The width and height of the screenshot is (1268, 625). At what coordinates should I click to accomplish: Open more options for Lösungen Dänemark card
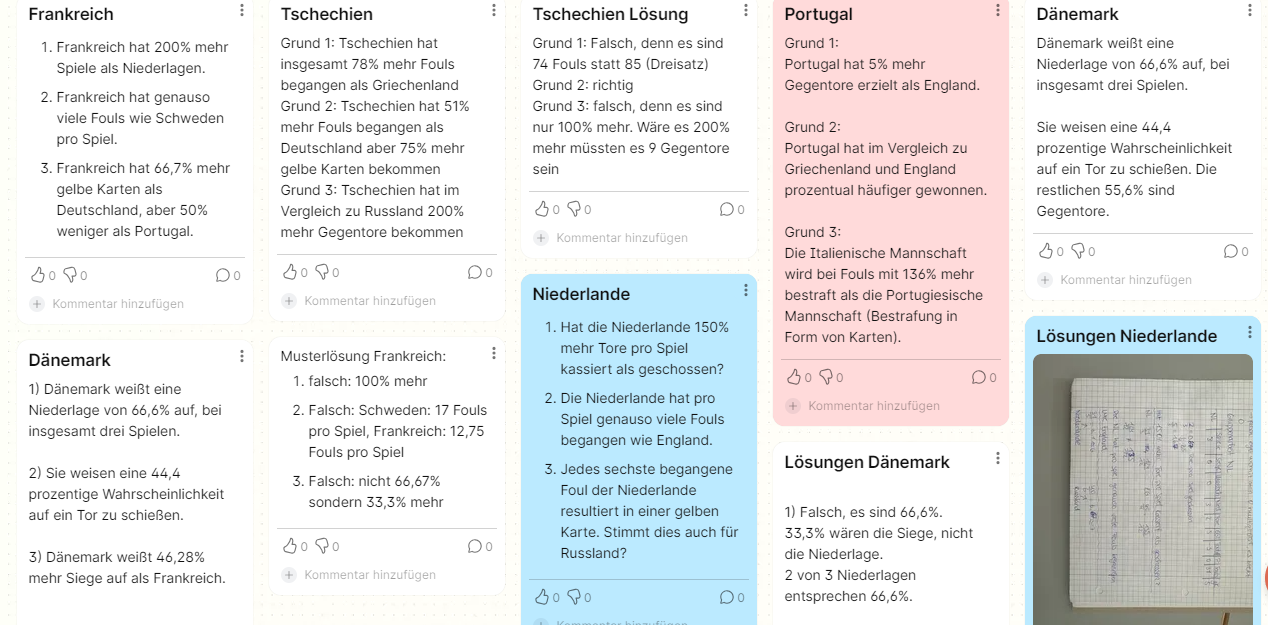coord(998,458)
